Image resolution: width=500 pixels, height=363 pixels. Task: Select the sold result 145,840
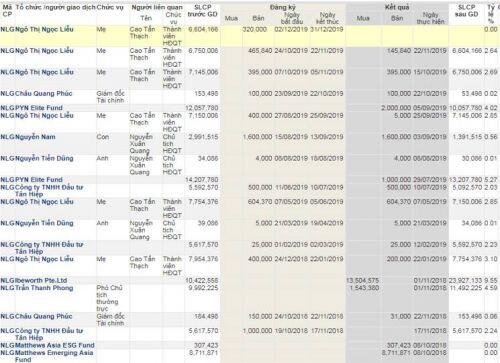399,50
